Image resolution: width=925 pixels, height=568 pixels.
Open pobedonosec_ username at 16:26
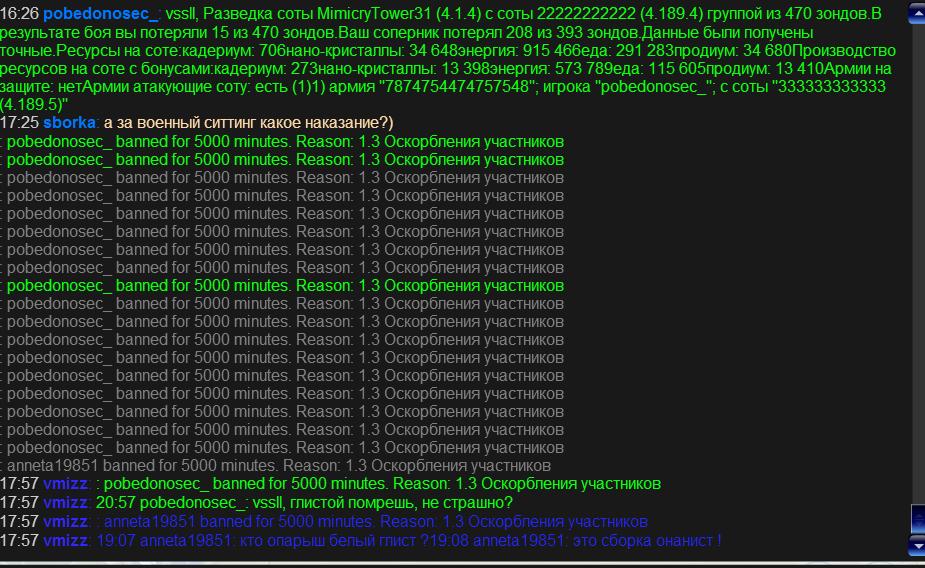101,14
